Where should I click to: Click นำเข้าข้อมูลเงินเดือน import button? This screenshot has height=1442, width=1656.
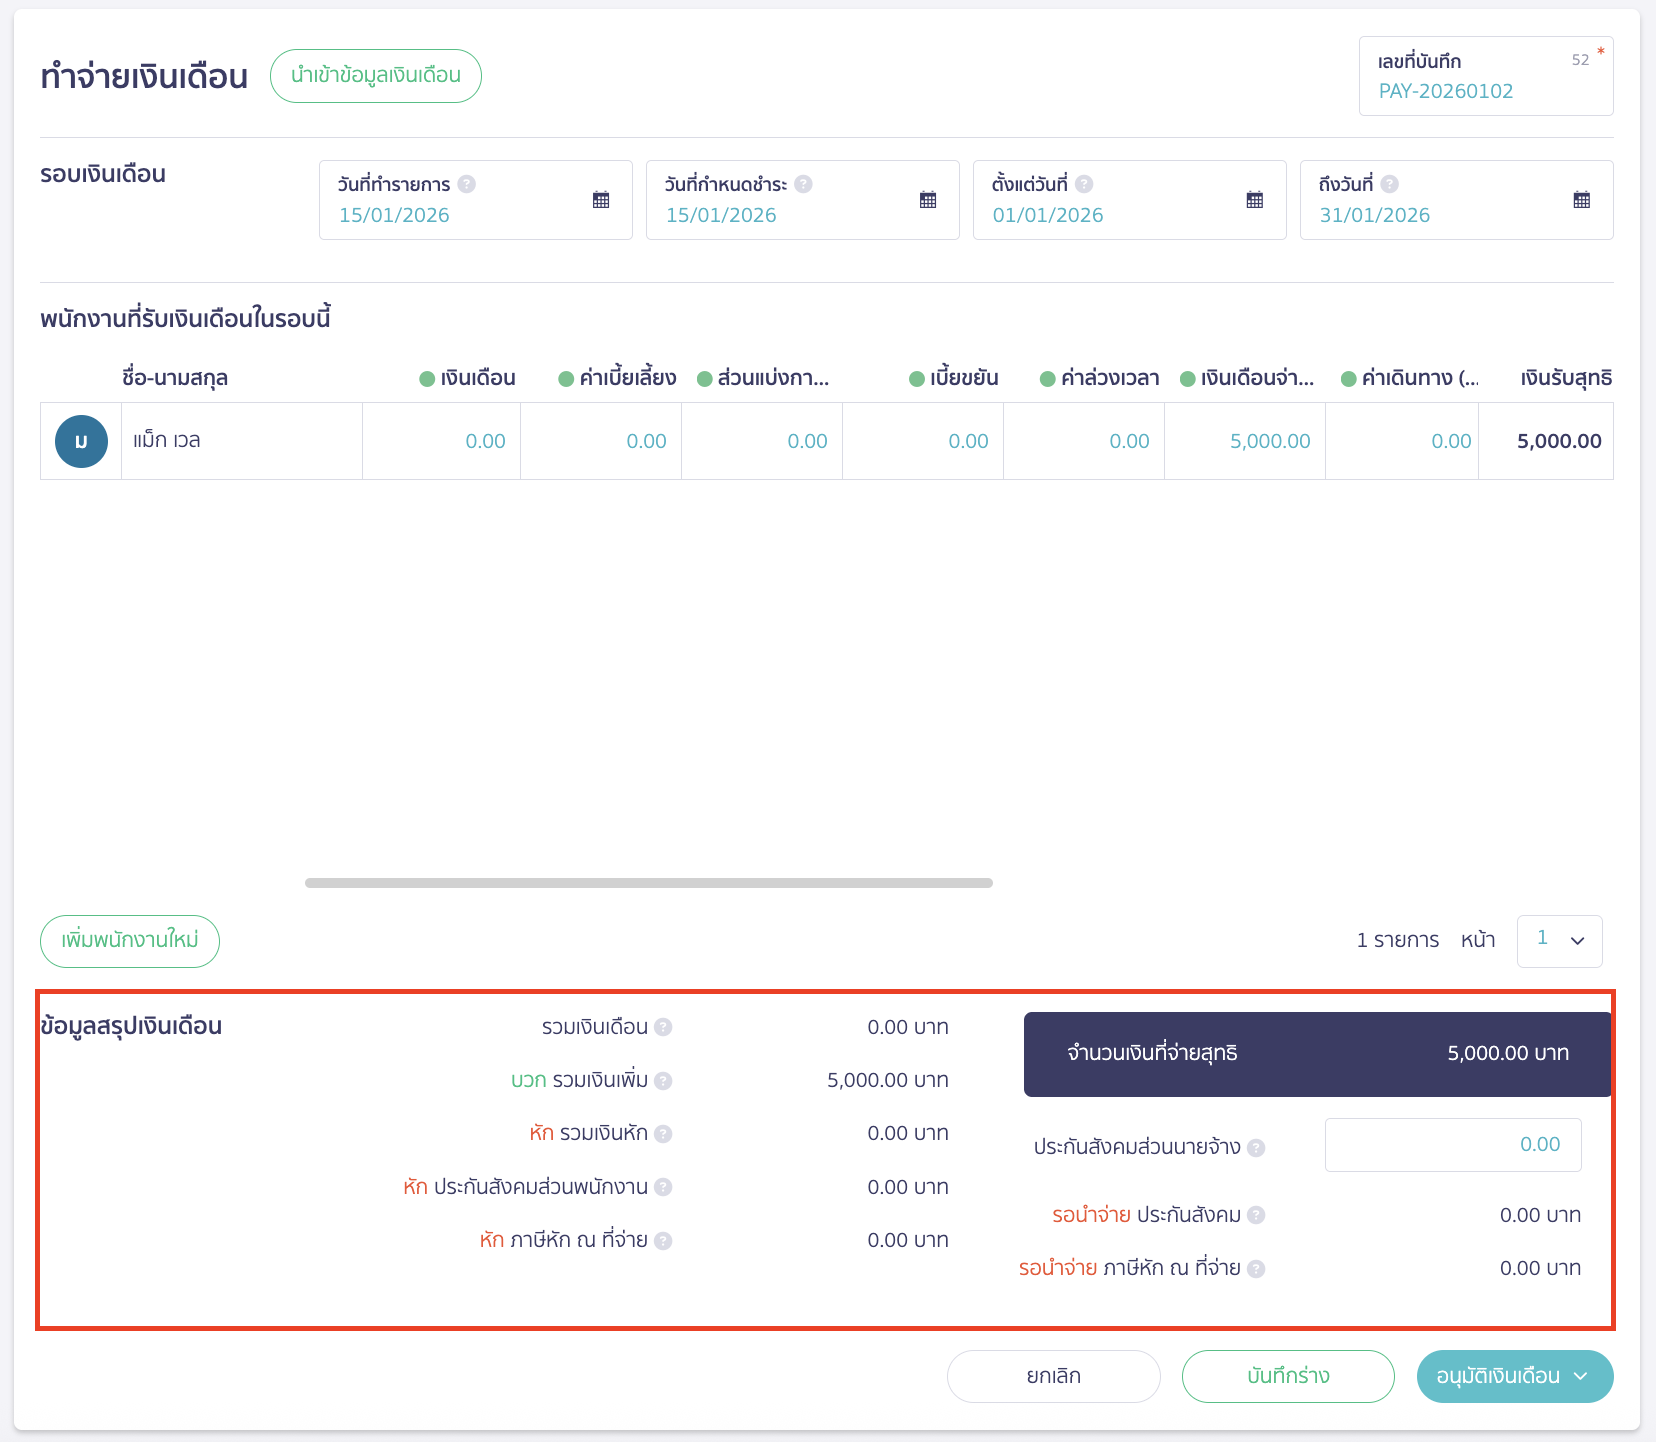376,76
